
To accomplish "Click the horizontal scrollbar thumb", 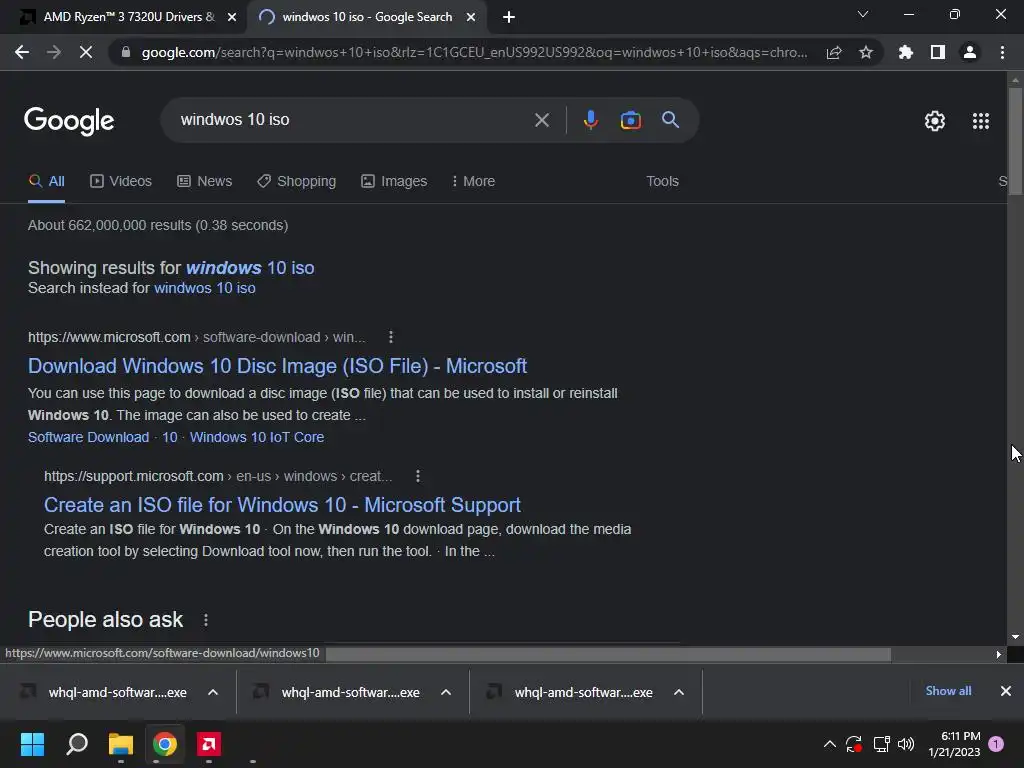I will pos(608,654).
